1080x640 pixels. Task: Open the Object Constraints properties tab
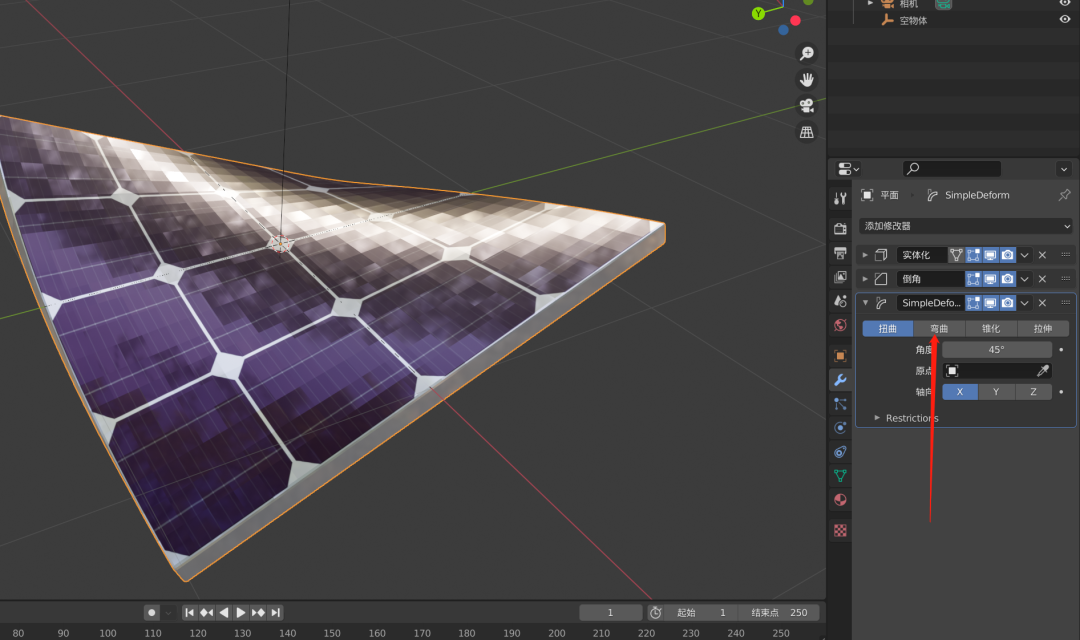[x=840, y=452]
